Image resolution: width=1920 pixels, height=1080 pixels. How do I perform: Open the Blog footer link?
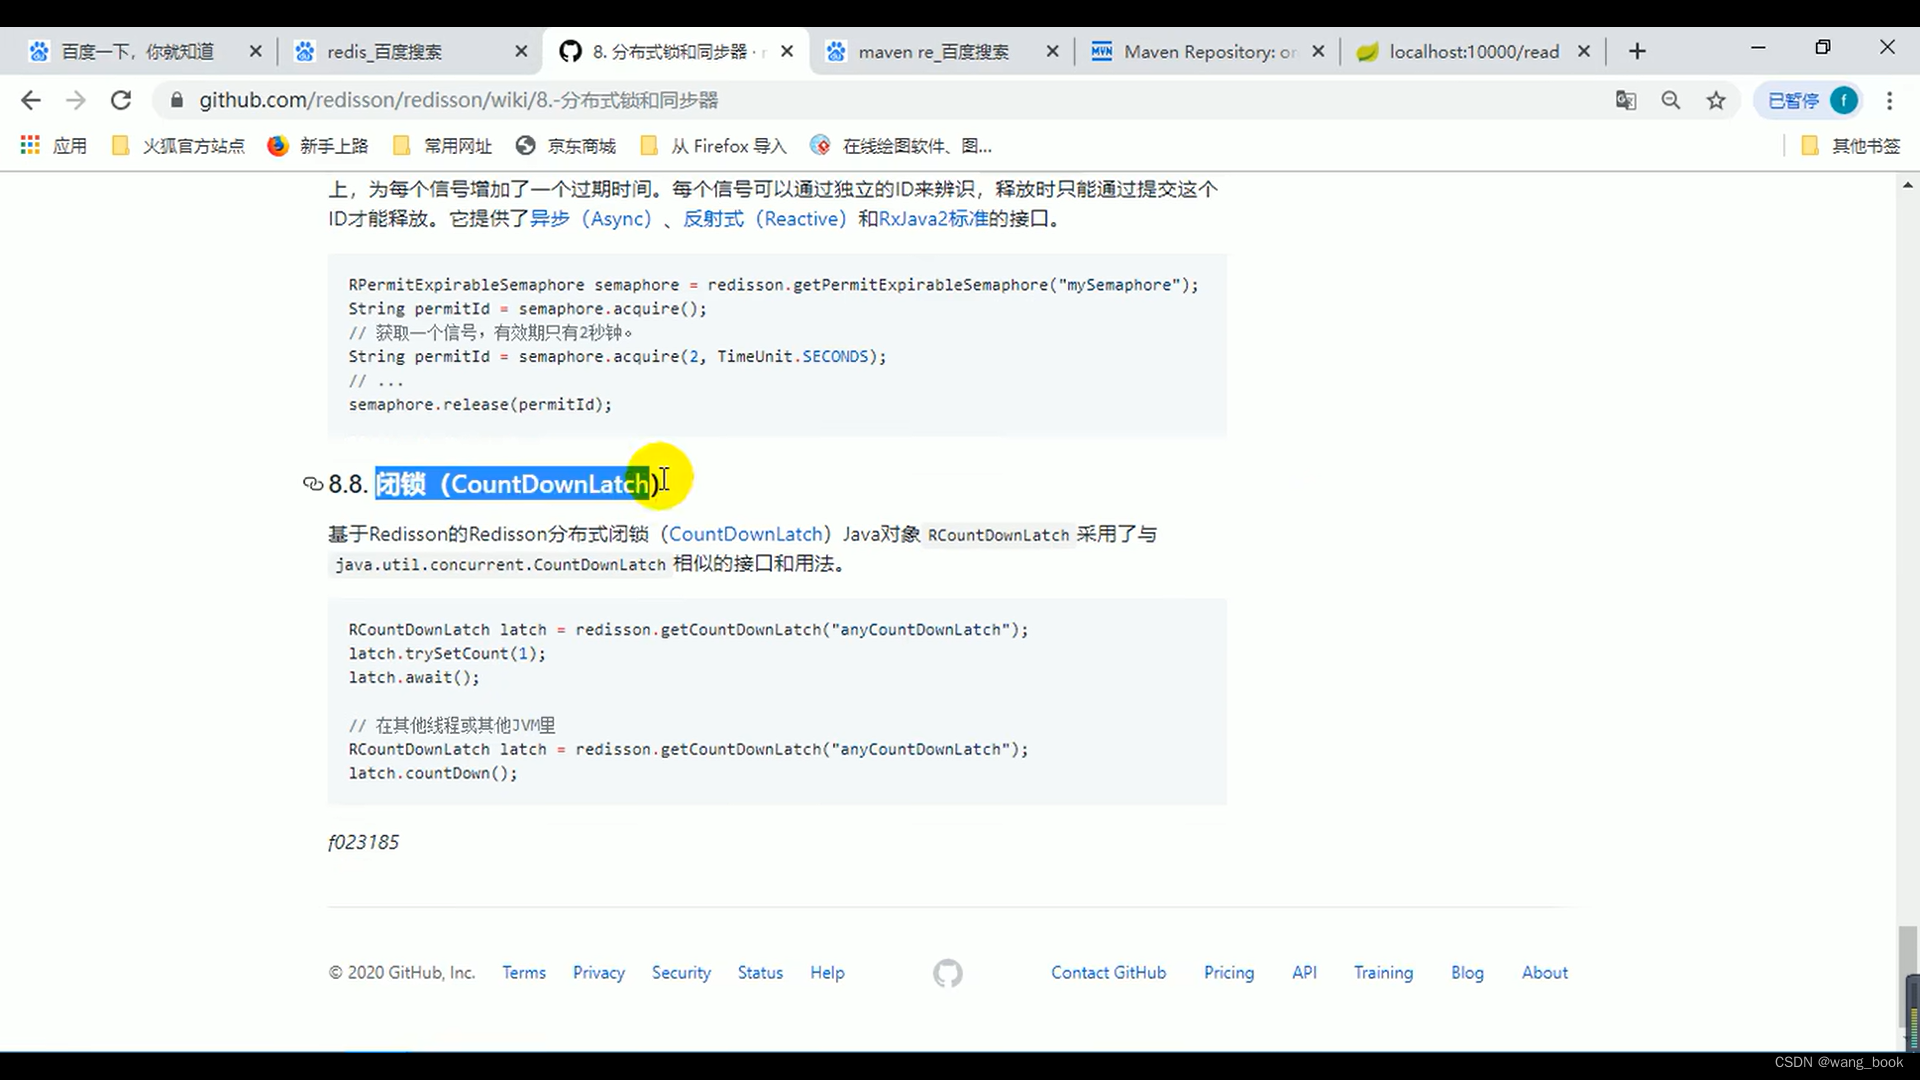click(1467, 972)
